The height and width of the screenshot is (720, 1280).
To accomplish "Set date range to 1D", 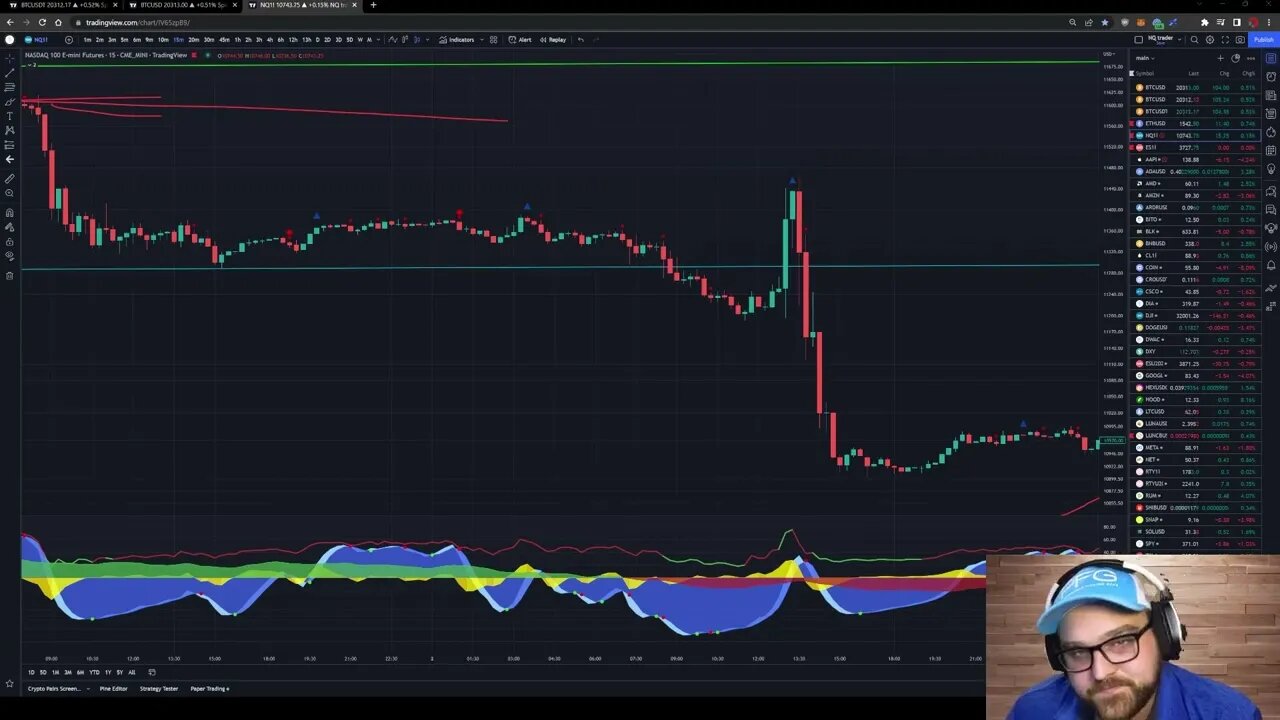I will click(30, 672).
